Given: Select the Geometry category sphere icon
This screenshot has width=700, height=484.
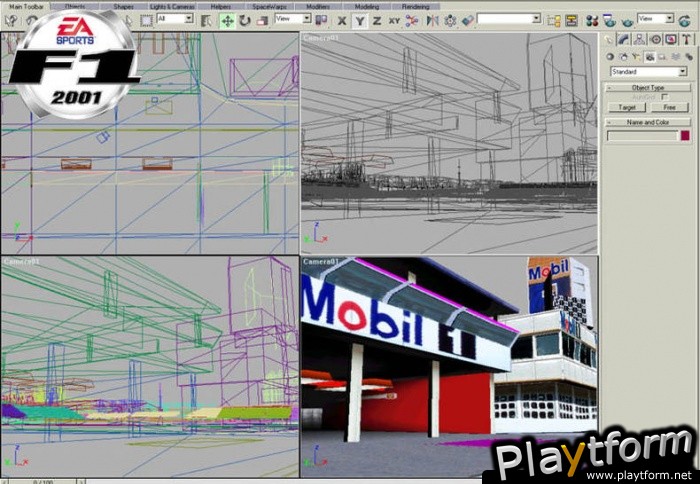Looking at the screenshot, I should (x=610, y=57).
